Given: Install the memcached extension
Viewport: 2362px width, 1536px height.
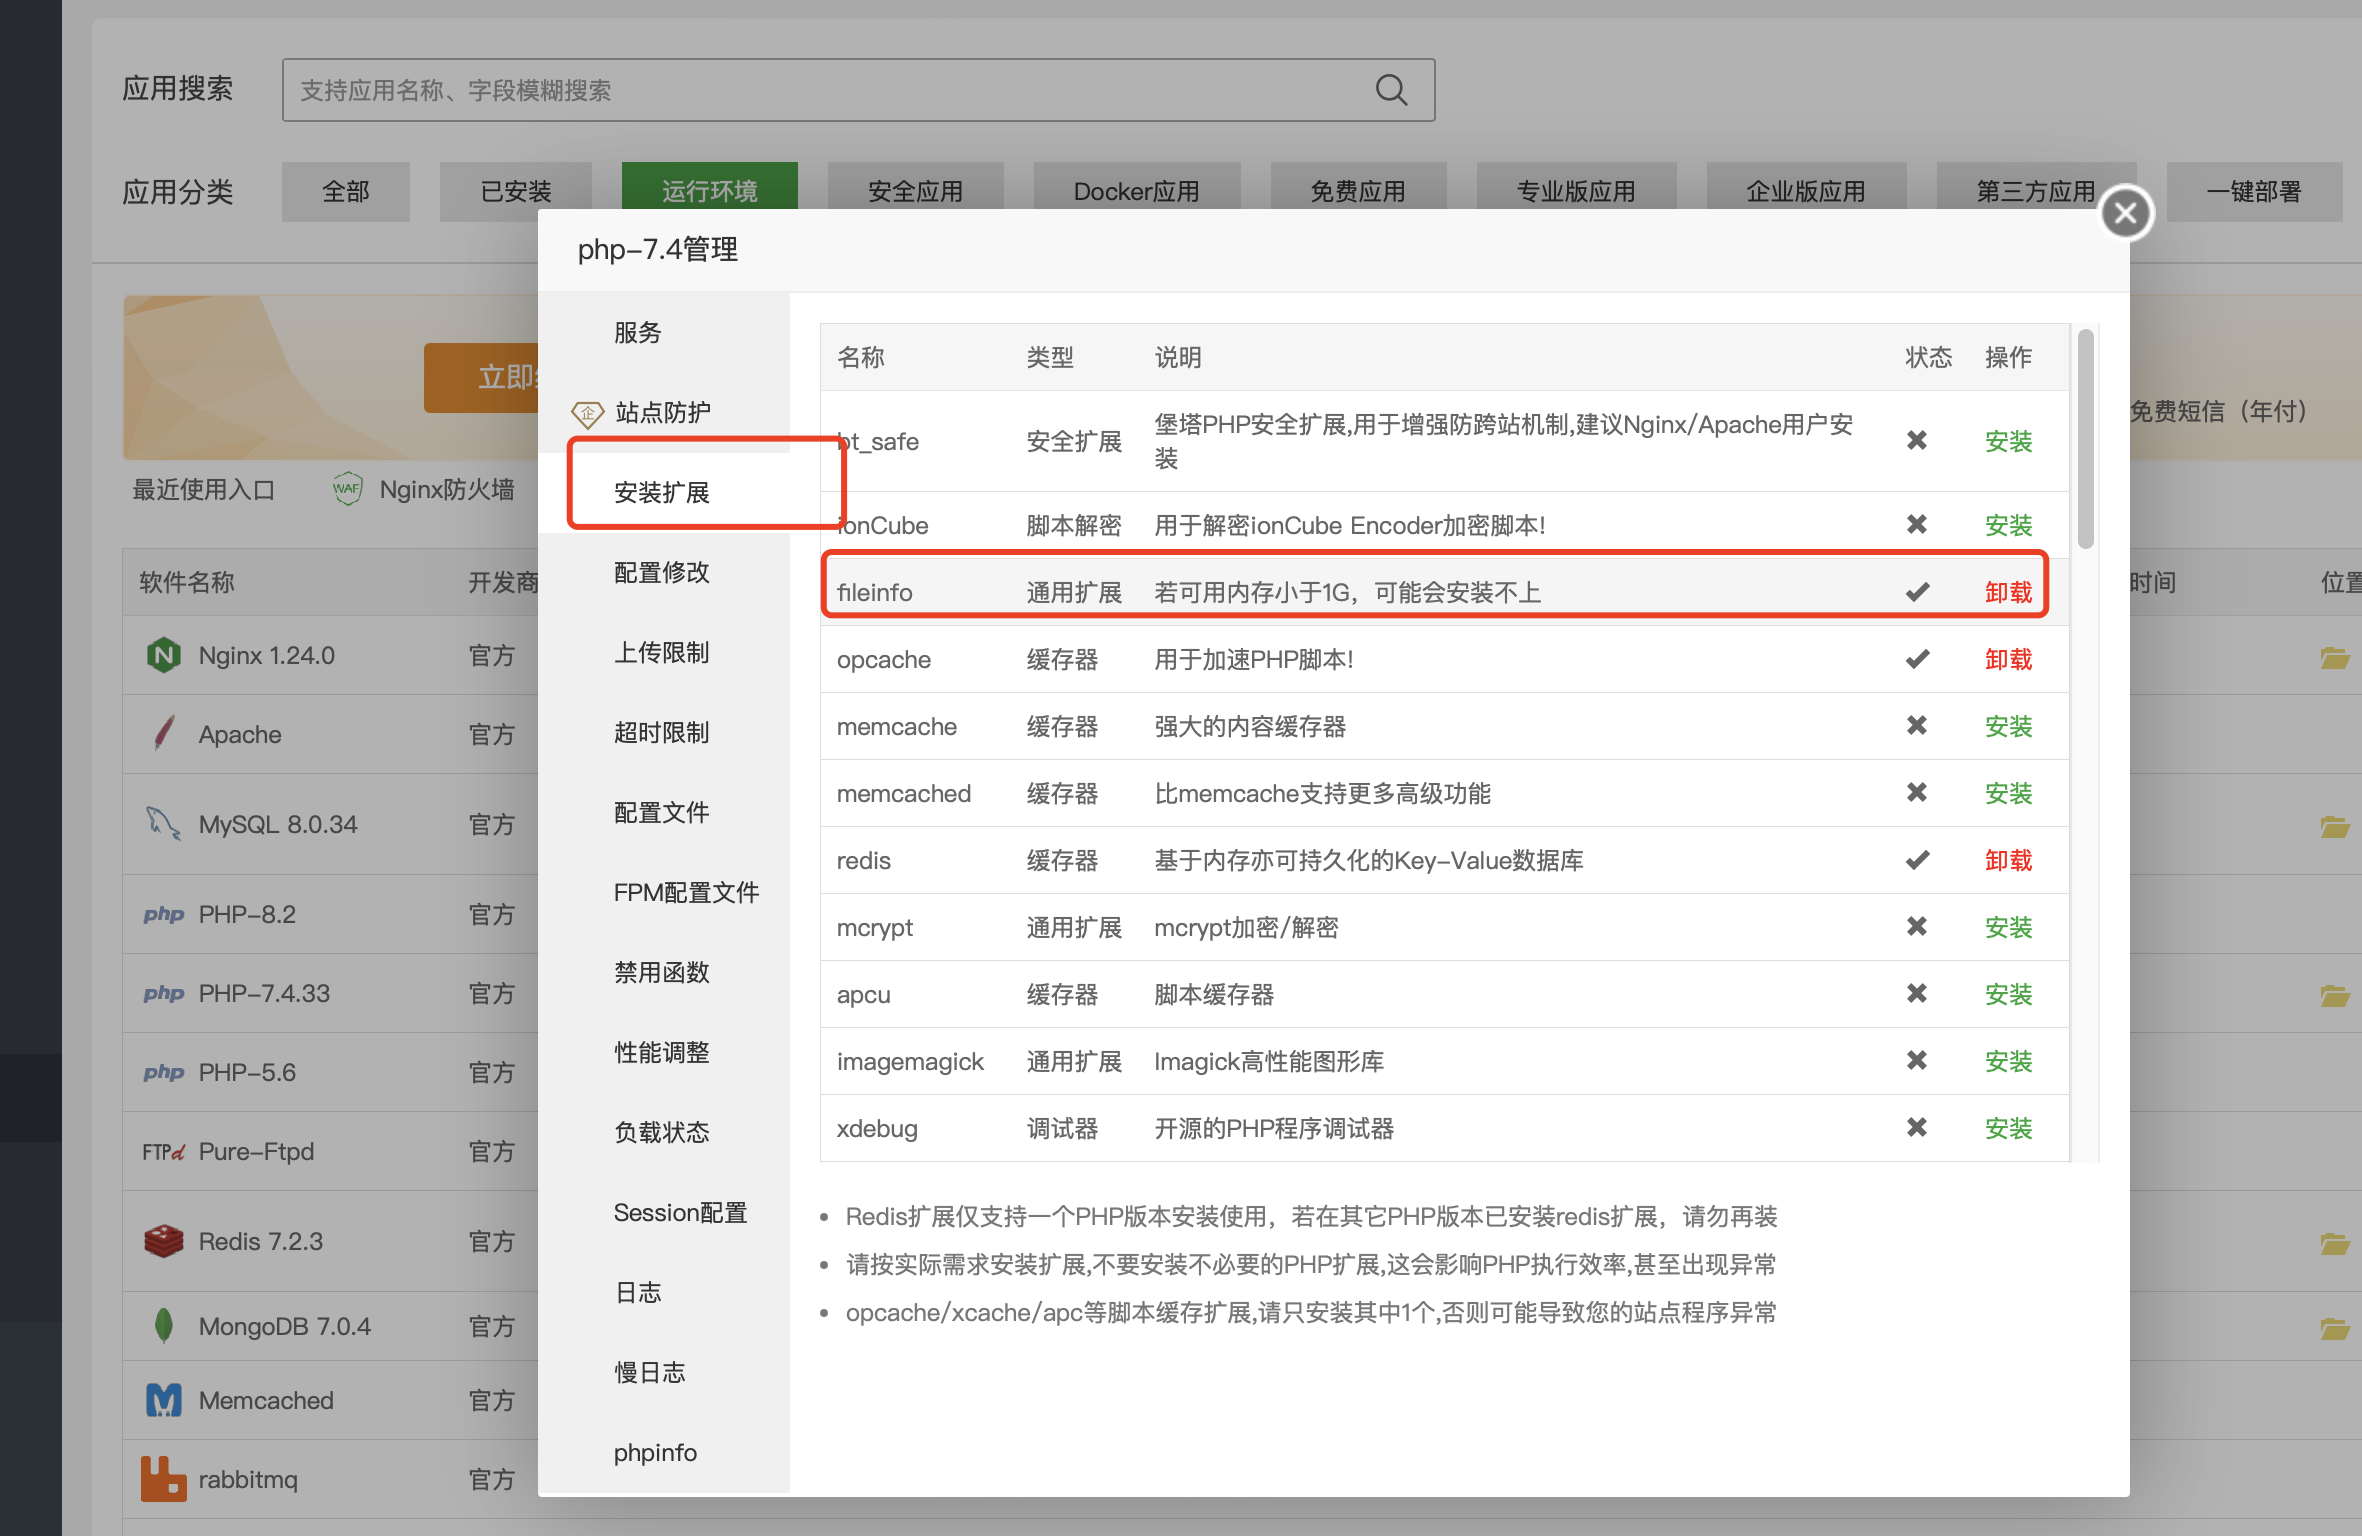Looking at the screenshot, I should (2008, 793).
